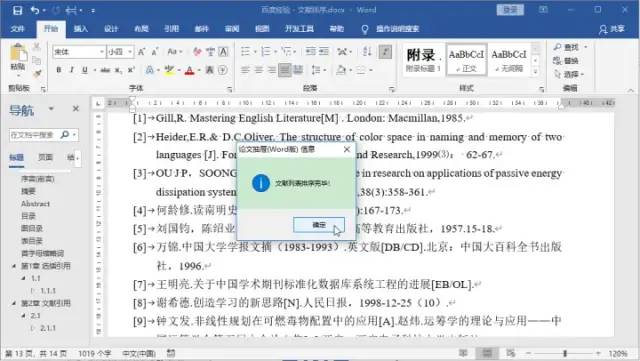Click the red font color icon
Image resolution: width=640 pixels, height=361 pixels.
point(189,70)
